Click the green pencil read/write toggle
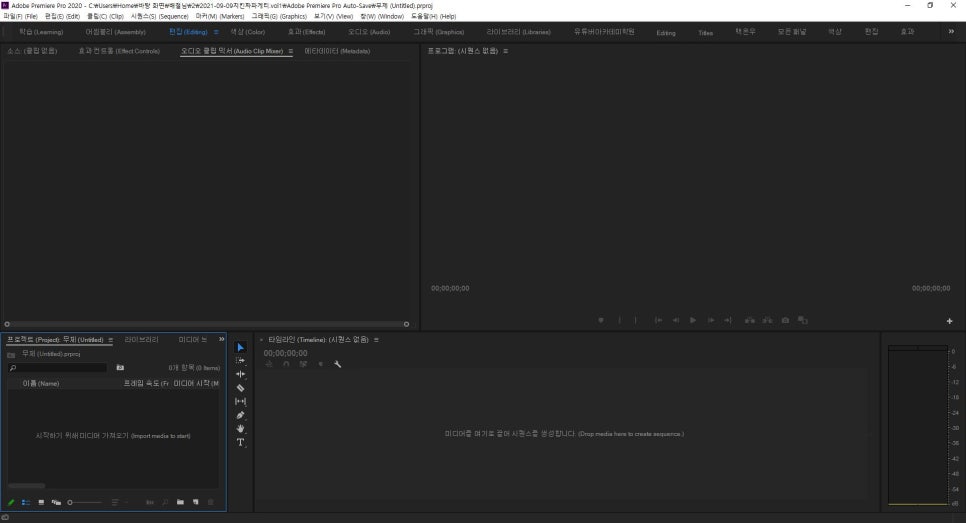 pos(10,503)
